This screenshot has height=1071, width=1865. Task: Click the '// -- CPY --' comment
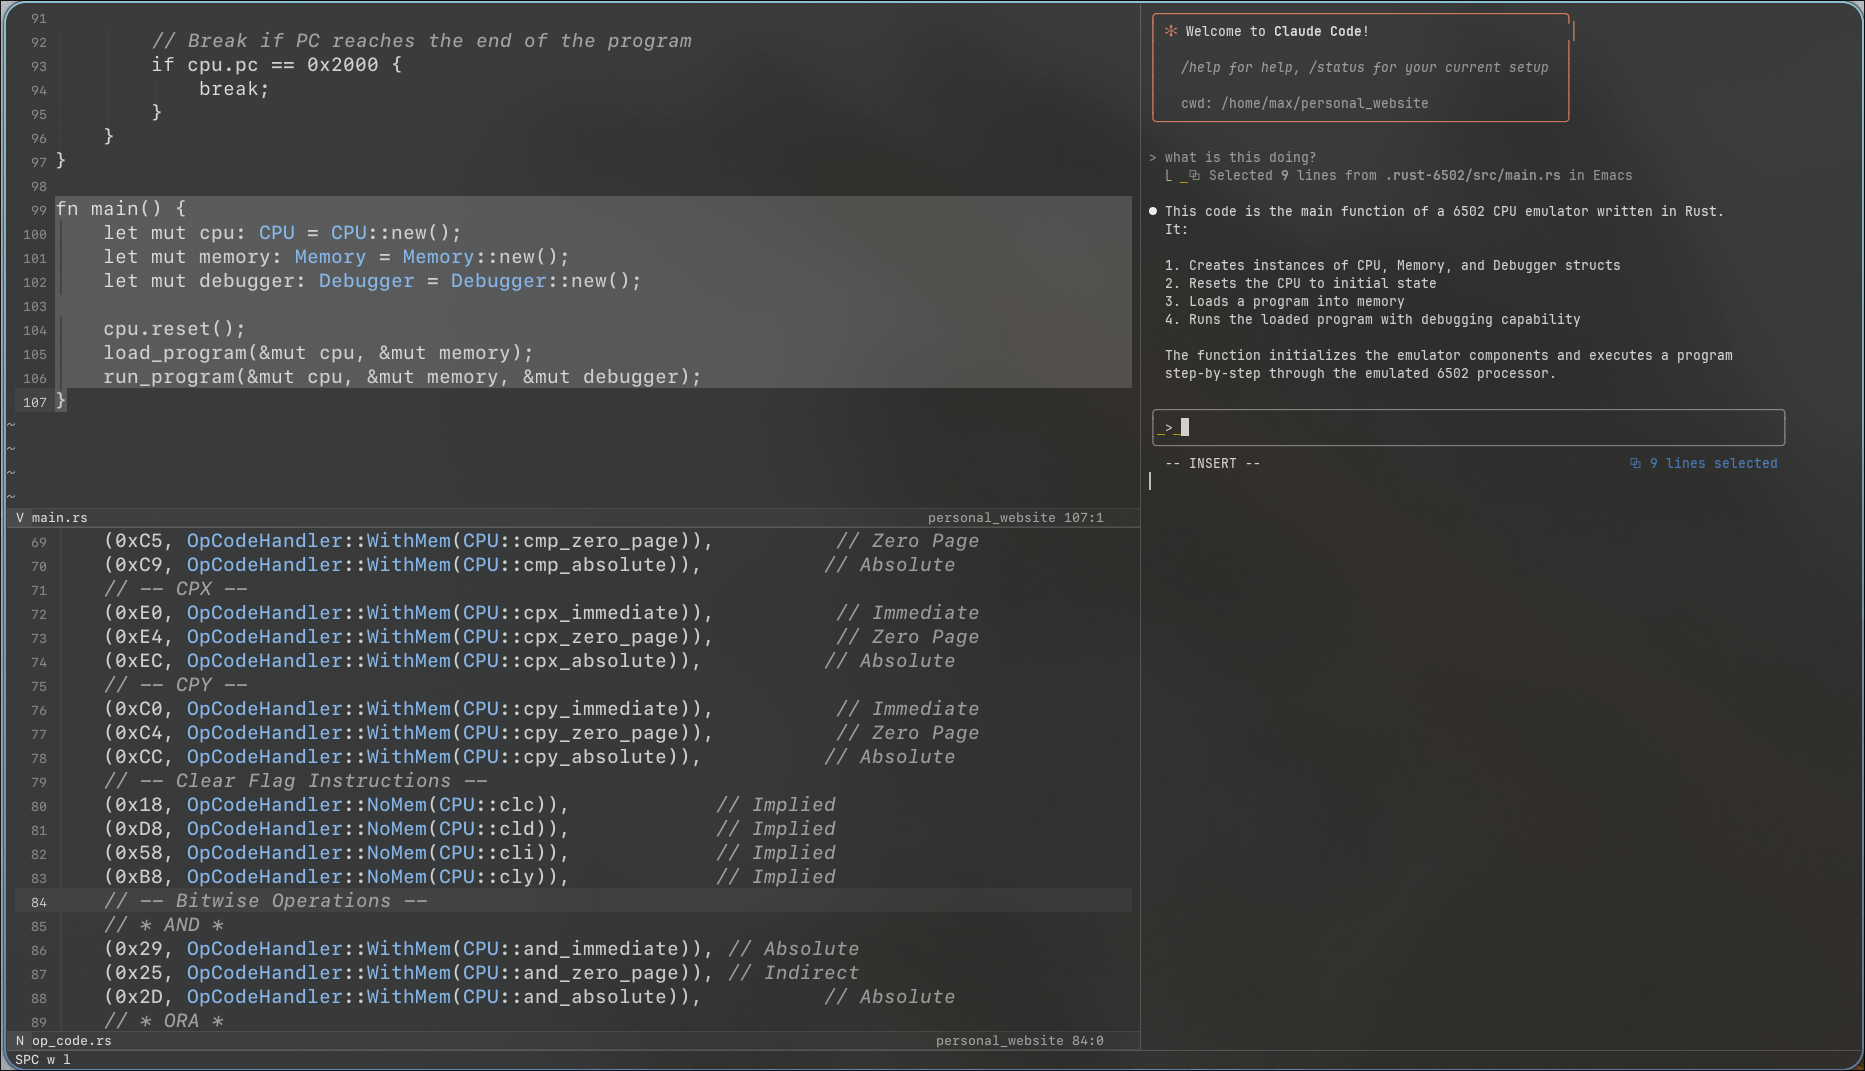pos(176,684)
